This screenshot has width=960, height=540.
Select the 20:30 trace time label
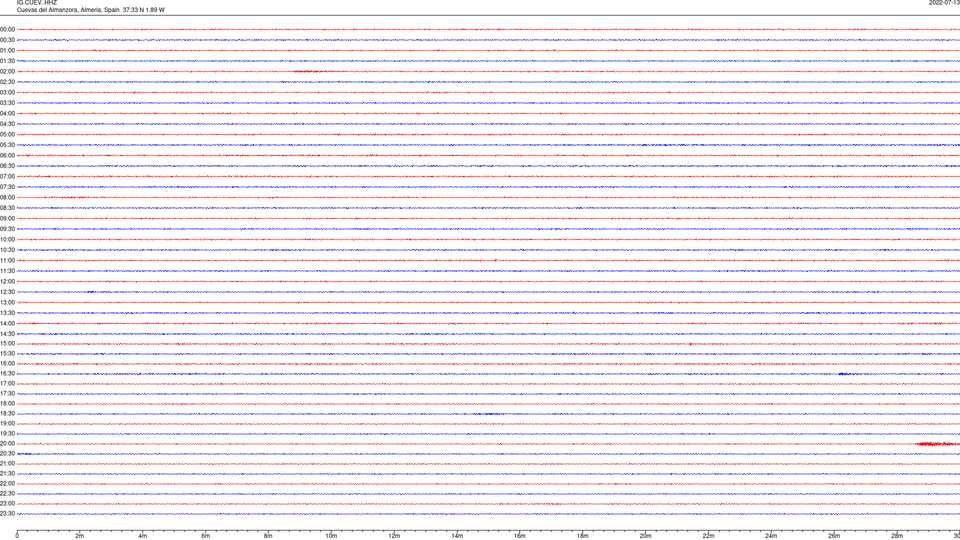7,454
